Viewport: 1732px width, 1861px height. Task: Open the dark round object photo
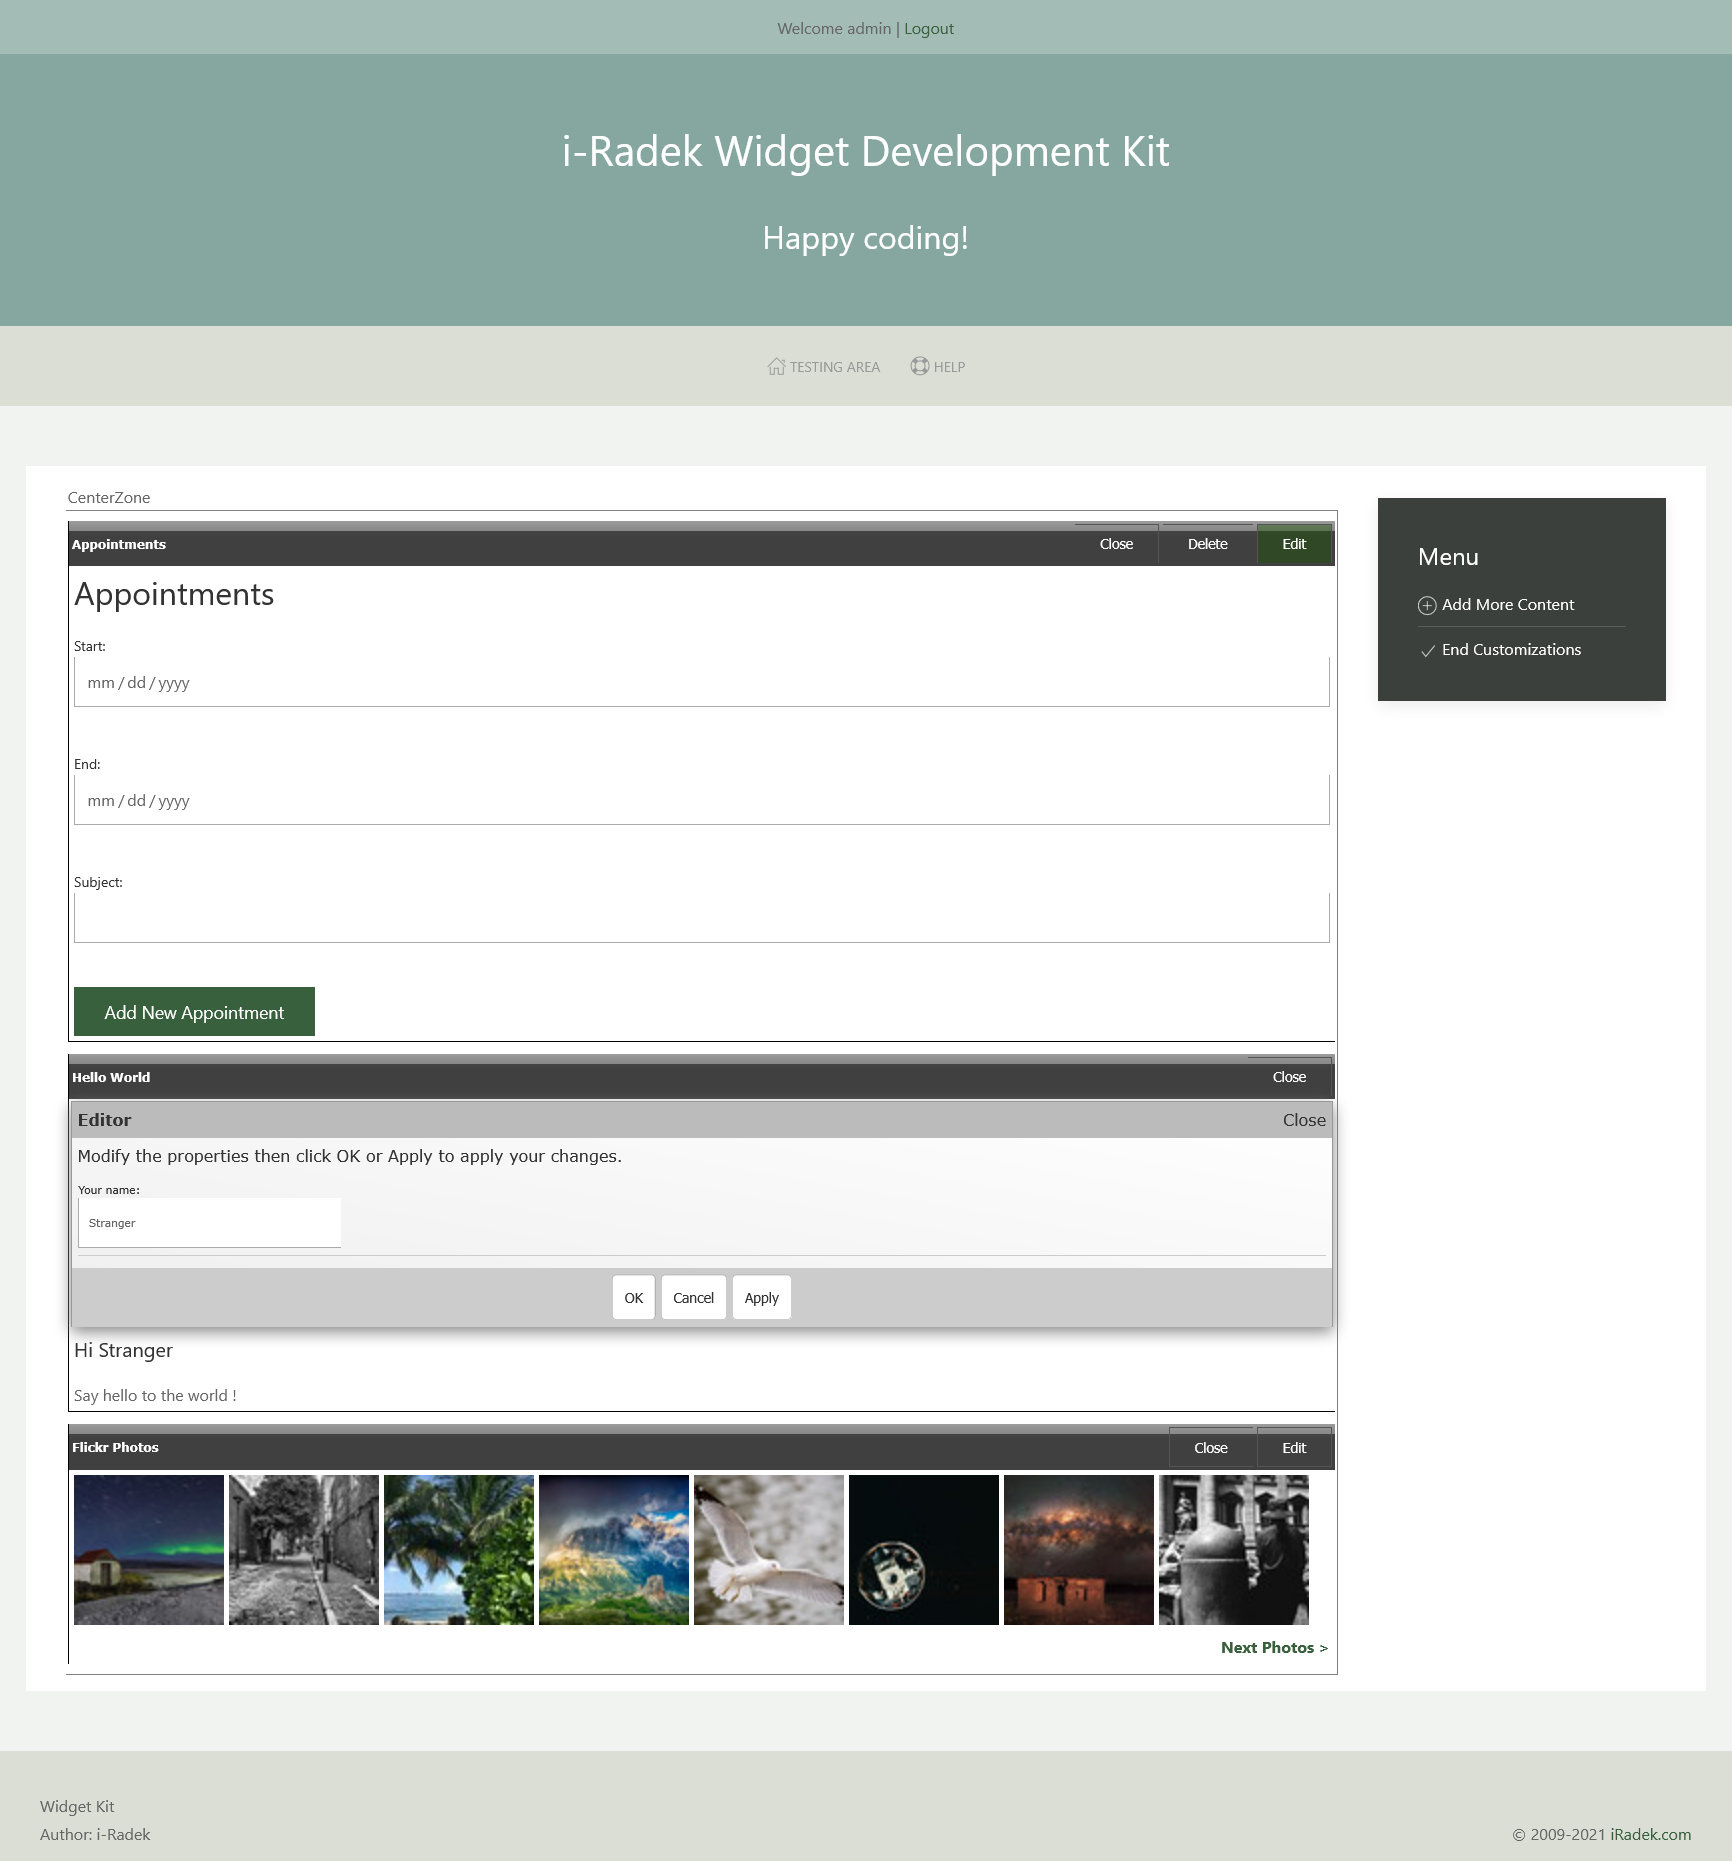(924, 1550)
